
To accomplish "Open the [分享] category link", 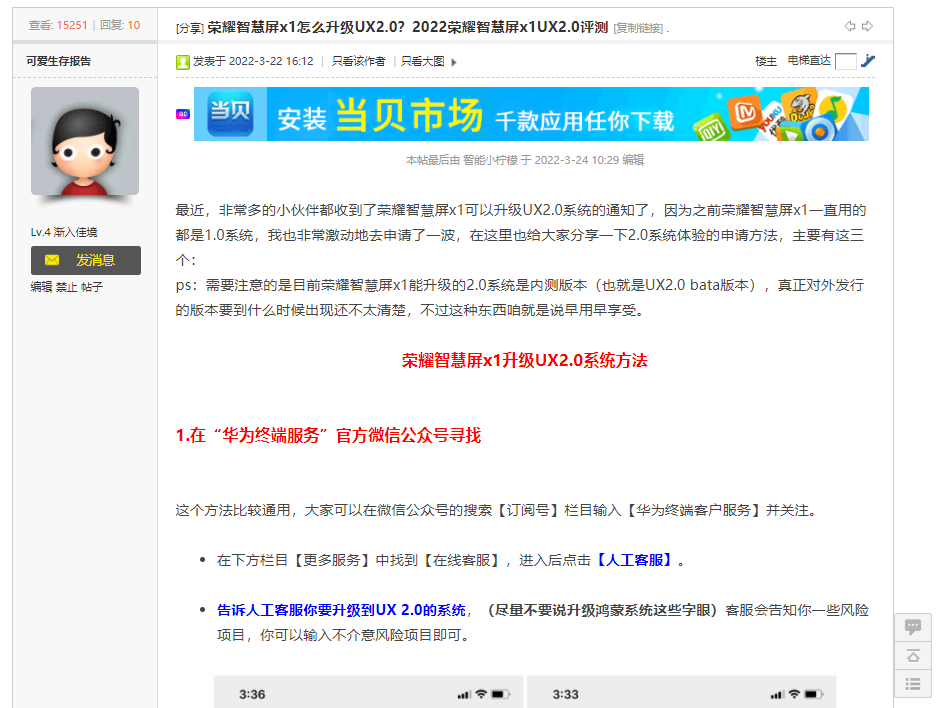I will (x=189, y=28).
